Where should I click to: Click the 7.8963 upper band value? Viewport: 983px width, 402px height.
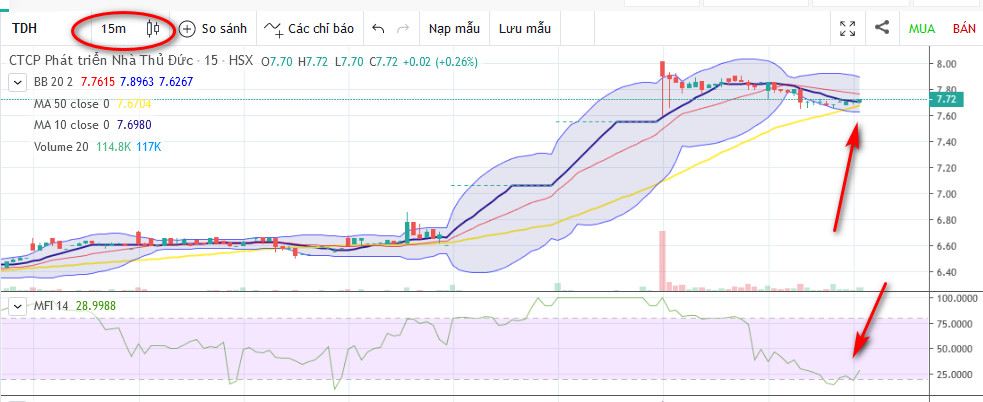138,82
